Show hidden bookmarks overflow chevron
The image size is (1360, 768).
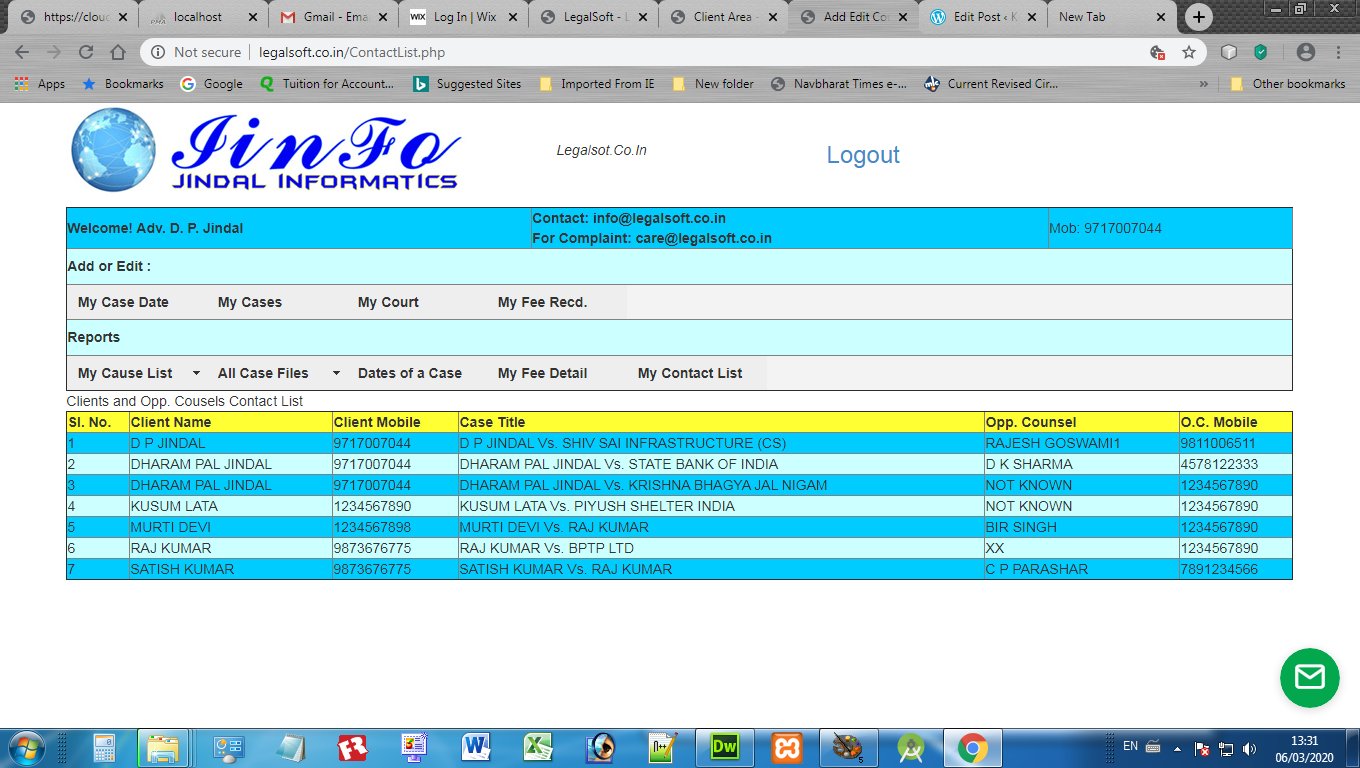[1203, 84]
